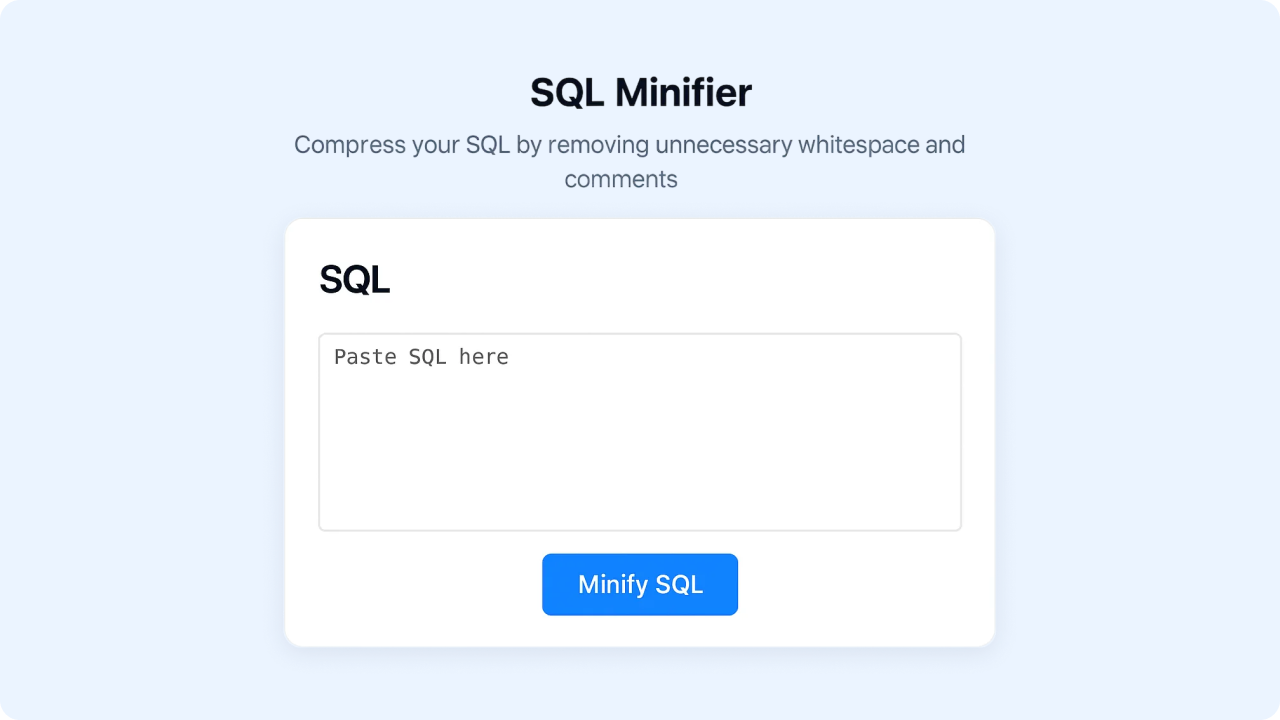Click just above the Minify SQL button
1280x720 pixels.
pyautogui.click(x=640, y=545)
